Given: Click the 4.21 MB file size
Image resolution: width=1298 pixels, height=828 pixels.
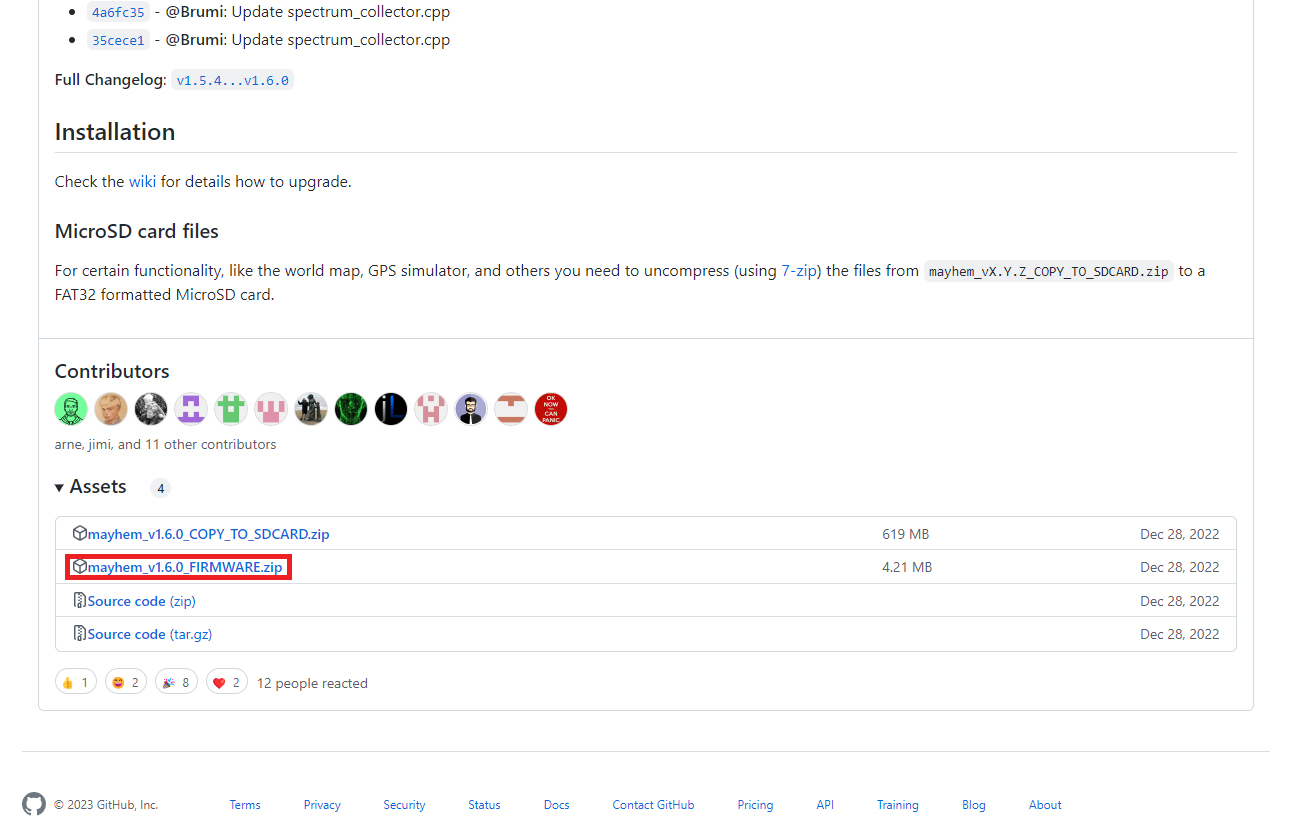Looking at the screenshot, I should 907,567.
